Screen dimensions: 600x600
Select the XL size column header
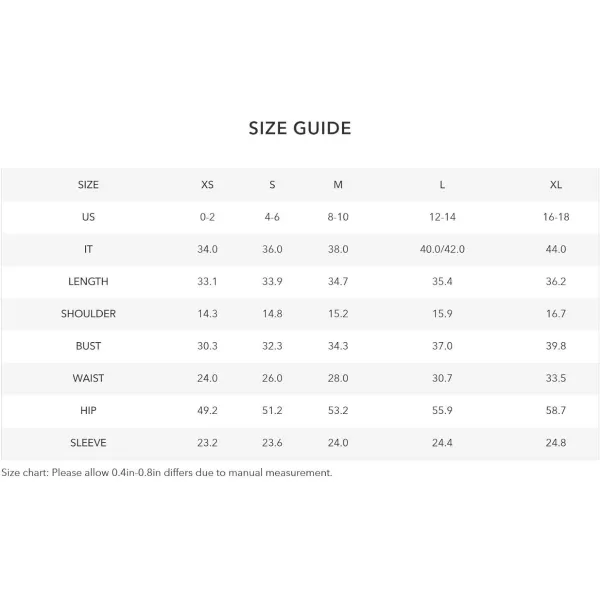tap(556, 185)
